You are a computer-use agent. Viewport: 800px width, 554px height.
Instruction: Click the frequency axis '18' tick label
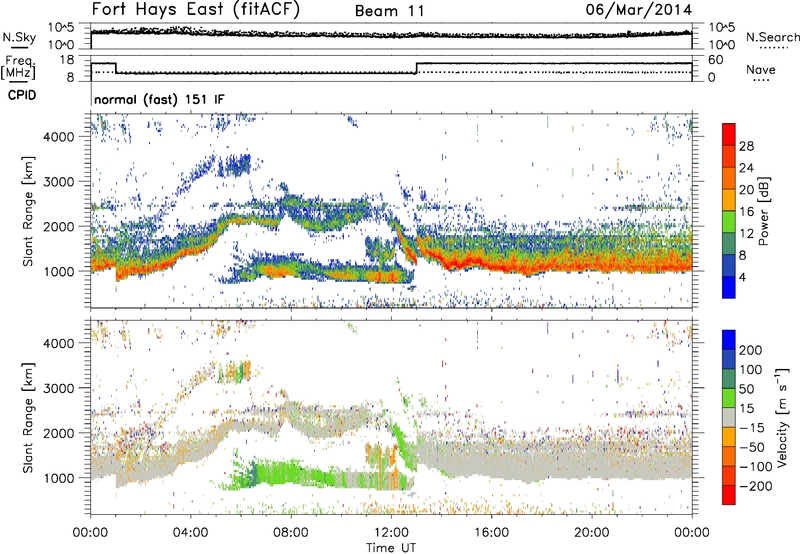67,60
